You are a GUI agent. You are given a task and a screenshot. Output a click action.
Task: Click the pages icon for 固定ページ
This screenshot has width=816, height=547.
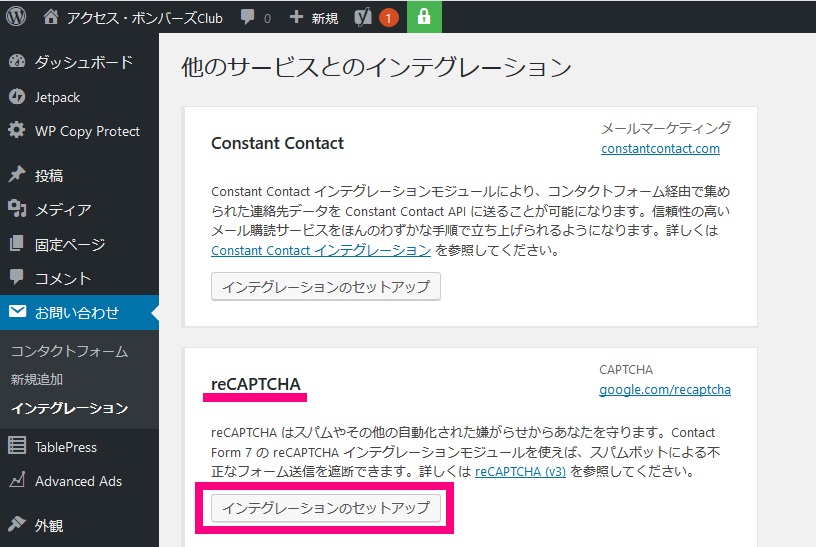click(17, 243)
